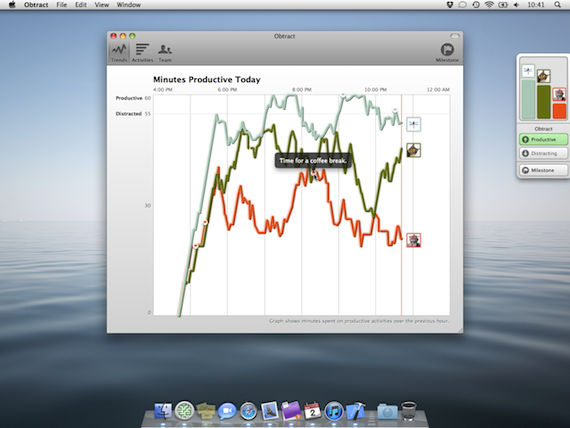Click the 'Distracted 55' axis label

coord(133,114)
